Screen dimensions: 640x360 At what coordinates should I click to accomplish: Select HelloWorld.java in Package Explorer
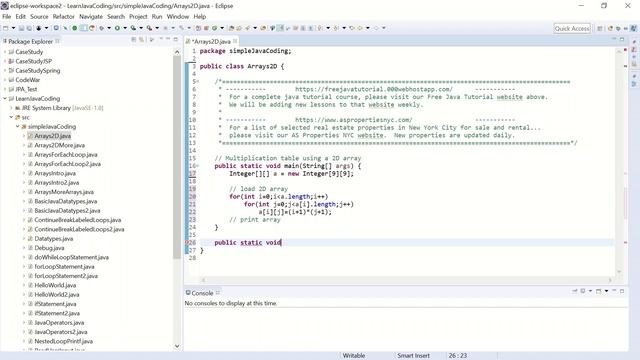click(55, 285)
